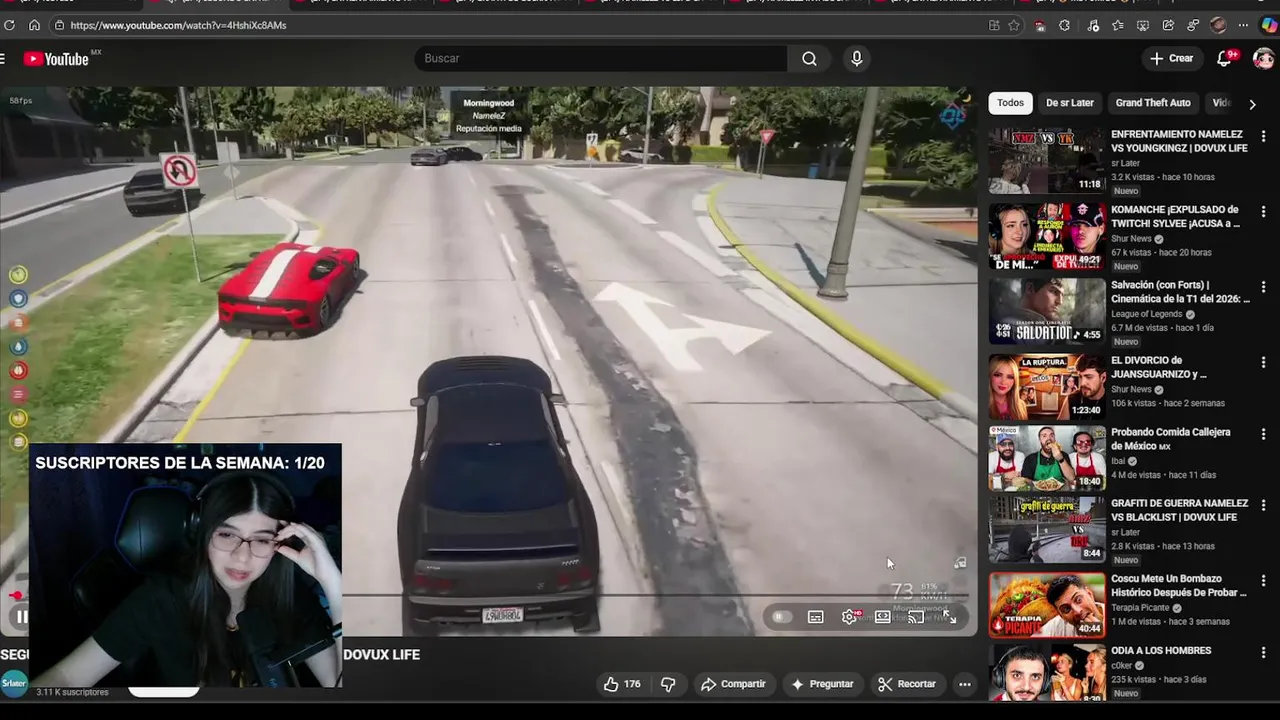Image resolution: width=1280 pixels, height=720 pixels.
Task: Open ENFRENTAMIENTO NAMELEZ VS YOUNGKINGZ thumbnail
Action: 1047,160
